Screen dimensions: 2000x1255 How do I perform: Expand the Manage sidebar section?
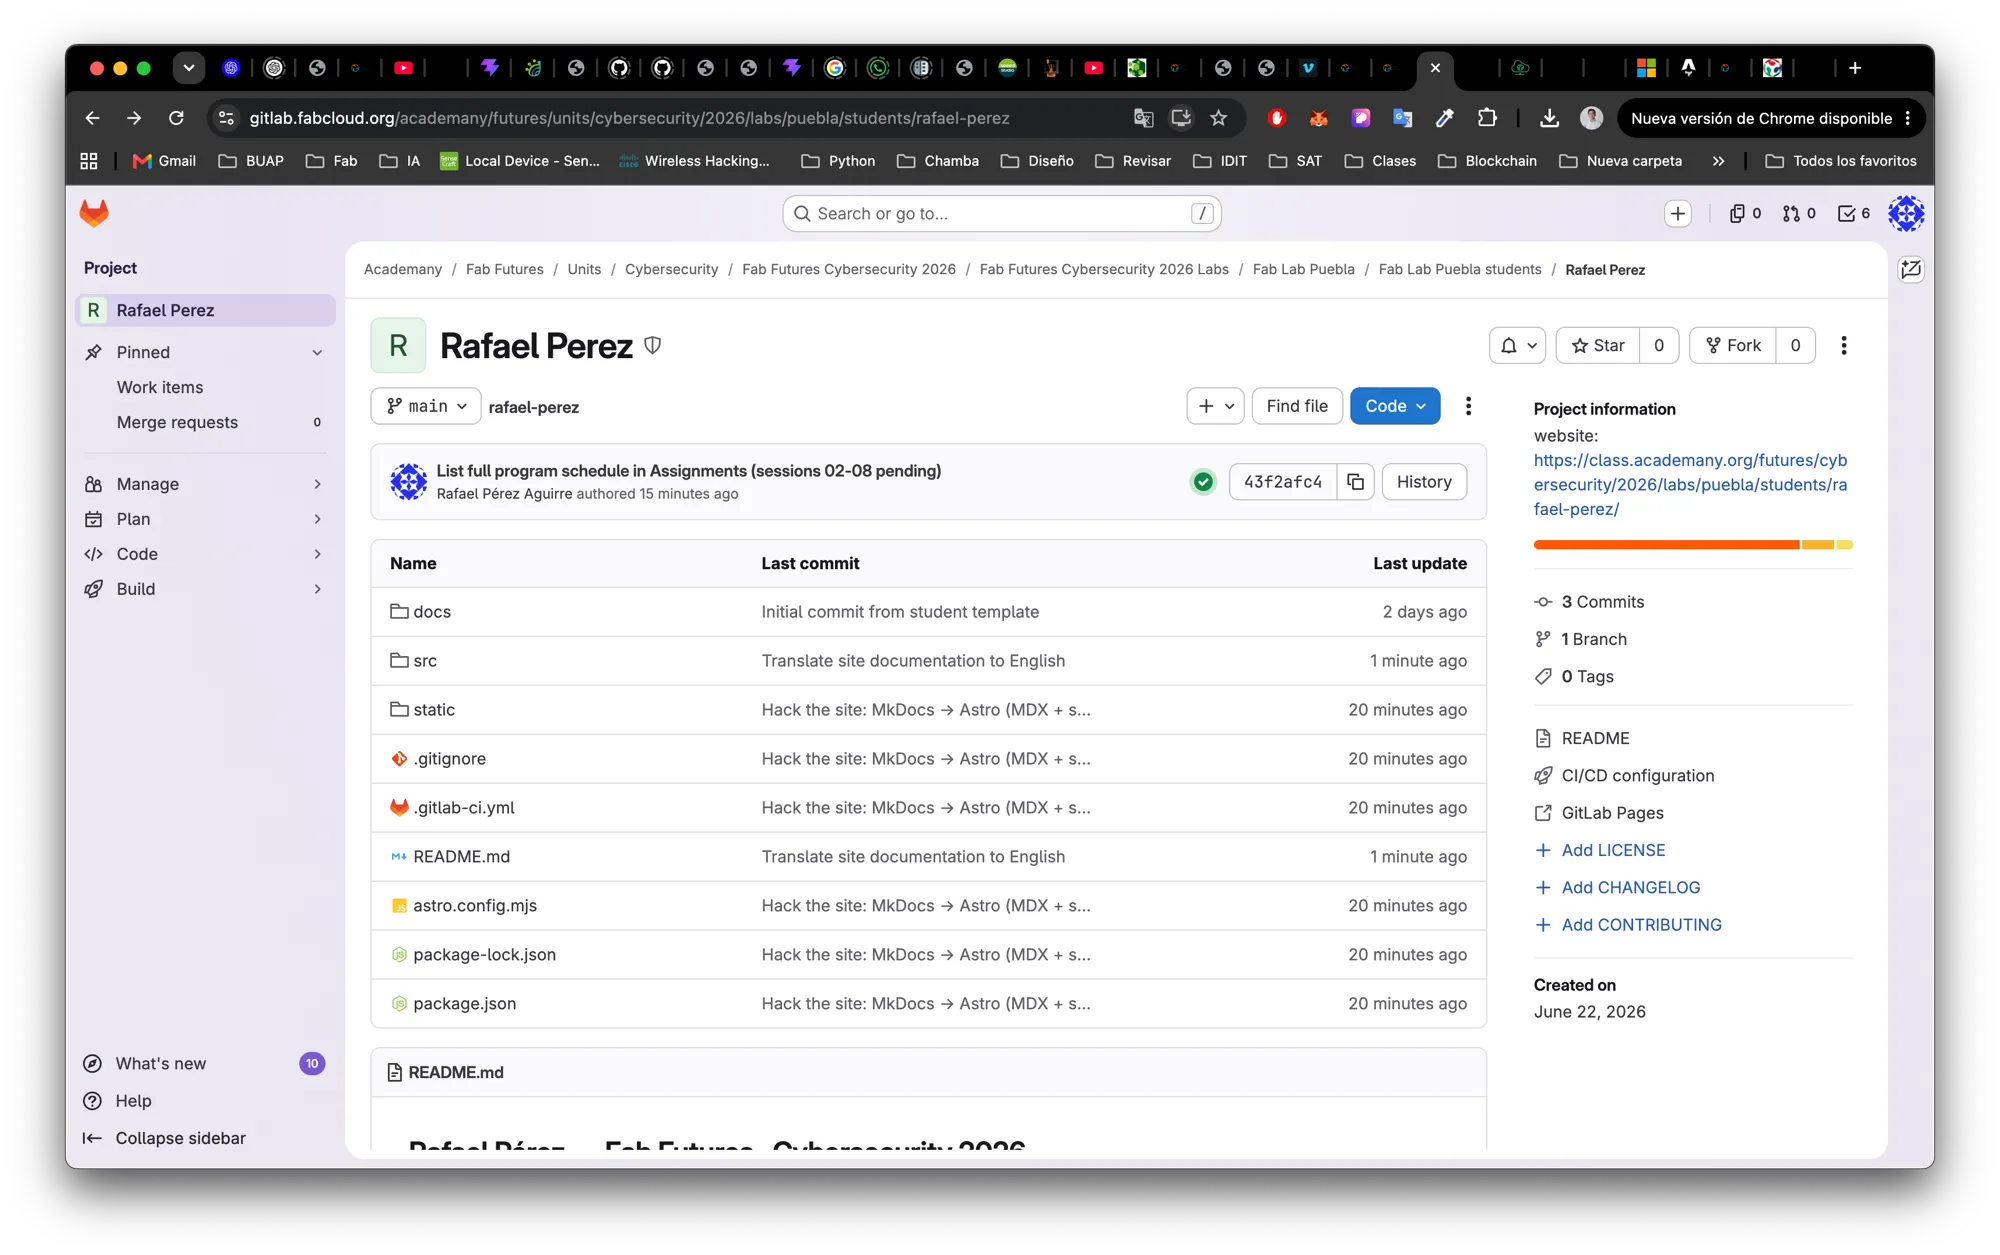click(205, 484)
